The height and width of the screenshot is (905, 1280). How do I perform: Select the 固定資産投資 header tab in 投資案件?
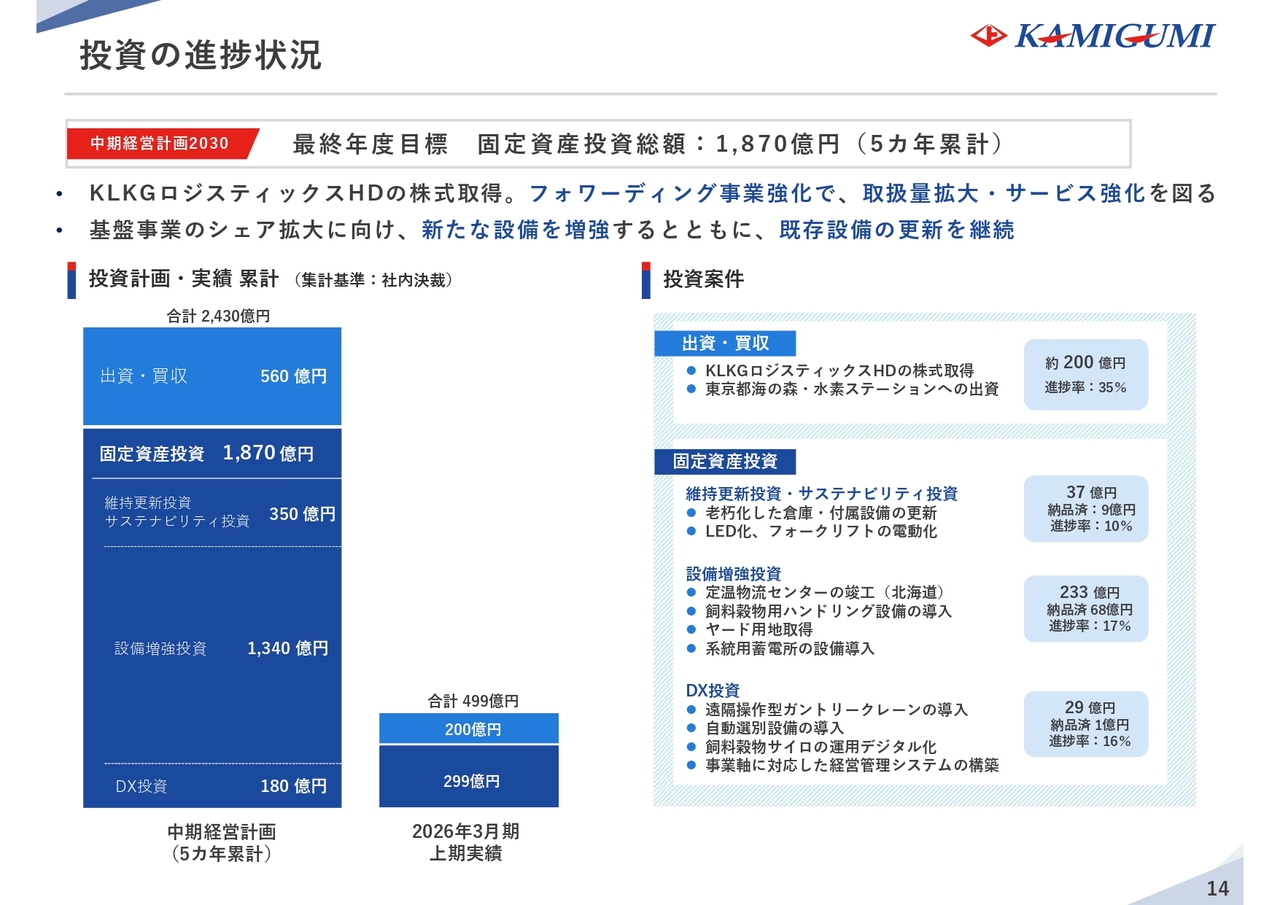[725, 461]
